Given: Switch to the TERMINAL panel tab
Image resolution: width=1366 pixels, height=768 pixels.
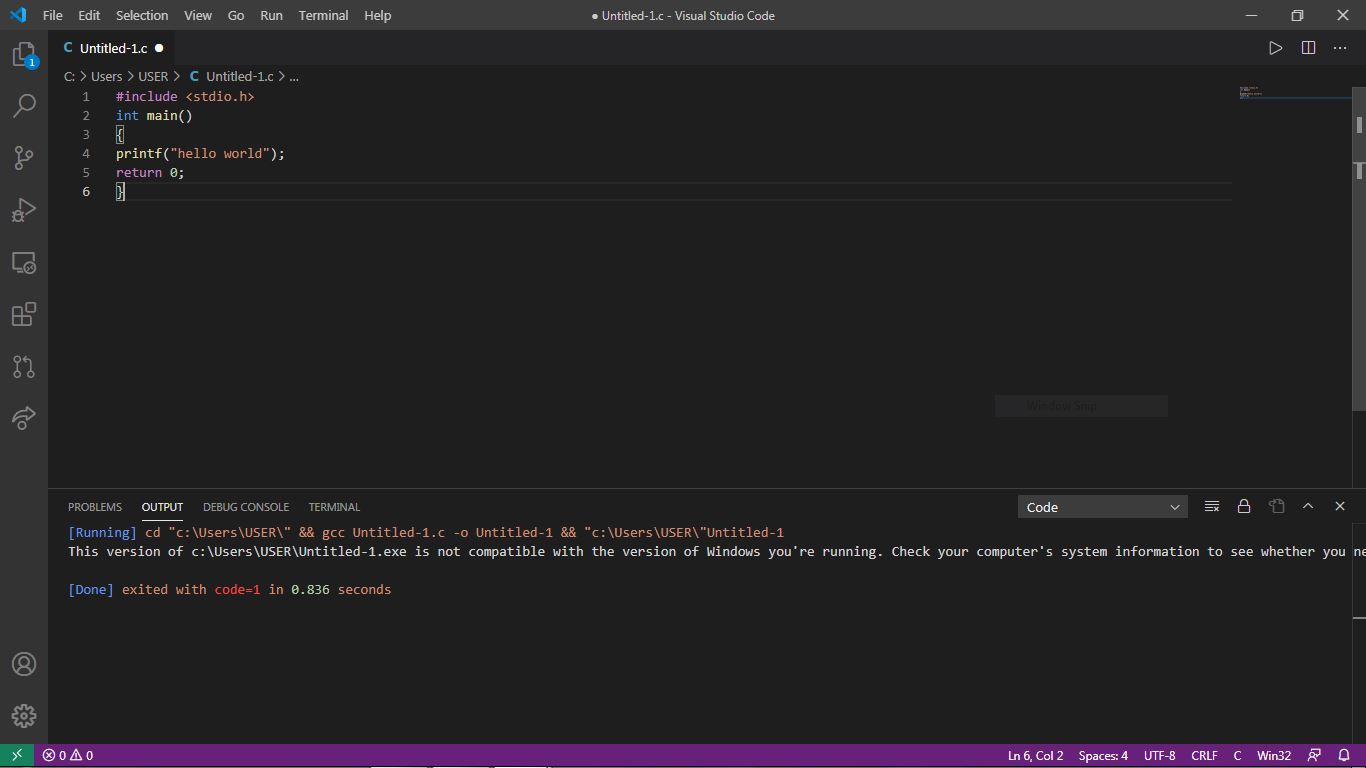Looking at the screenshot, I should point(334,507).
